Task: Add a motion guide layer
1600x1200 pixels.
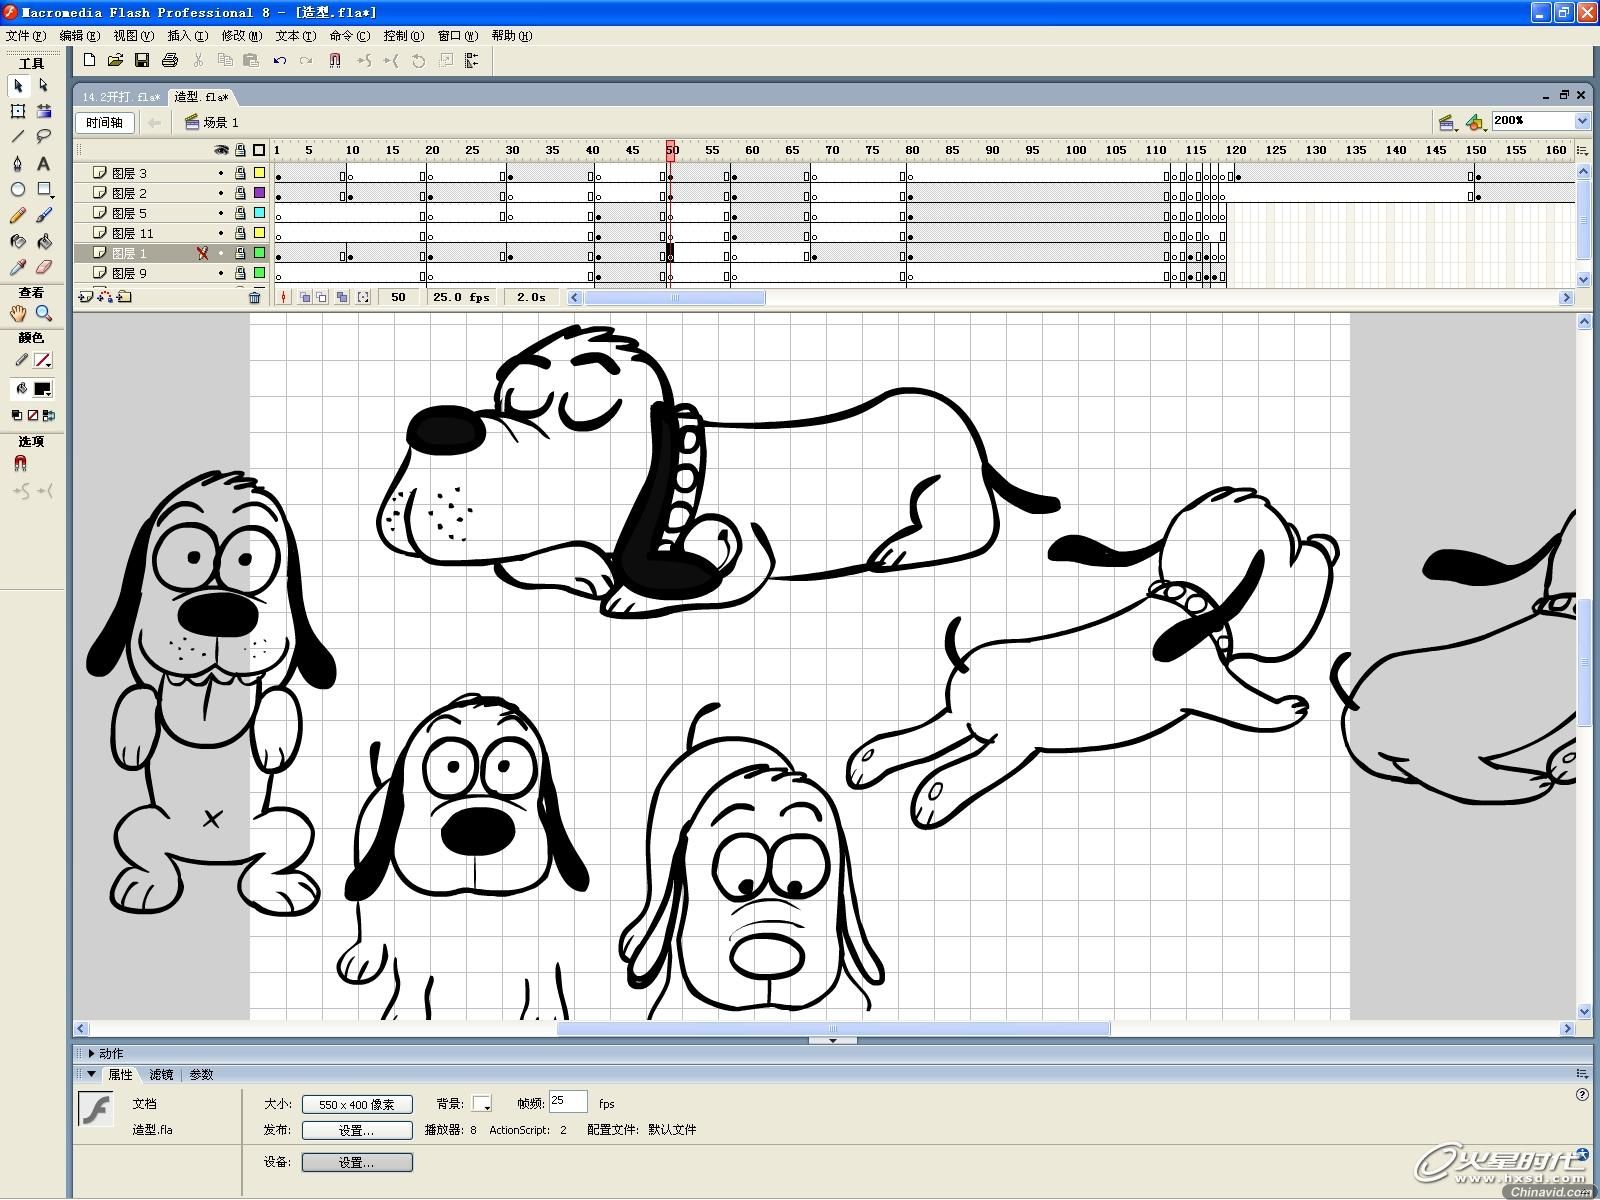Action: tap(105, 296)
